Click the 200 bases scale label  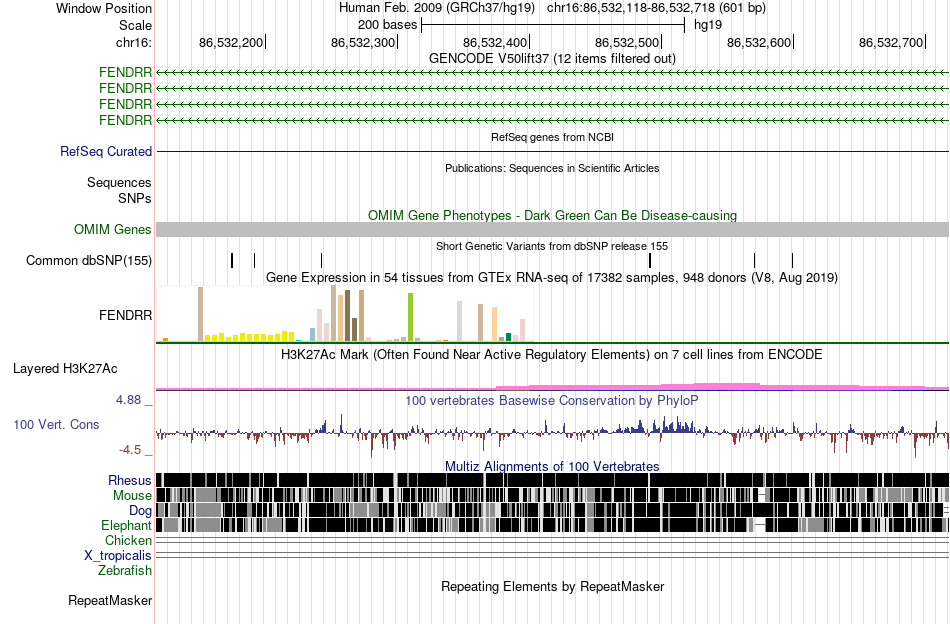pos(387,25)
